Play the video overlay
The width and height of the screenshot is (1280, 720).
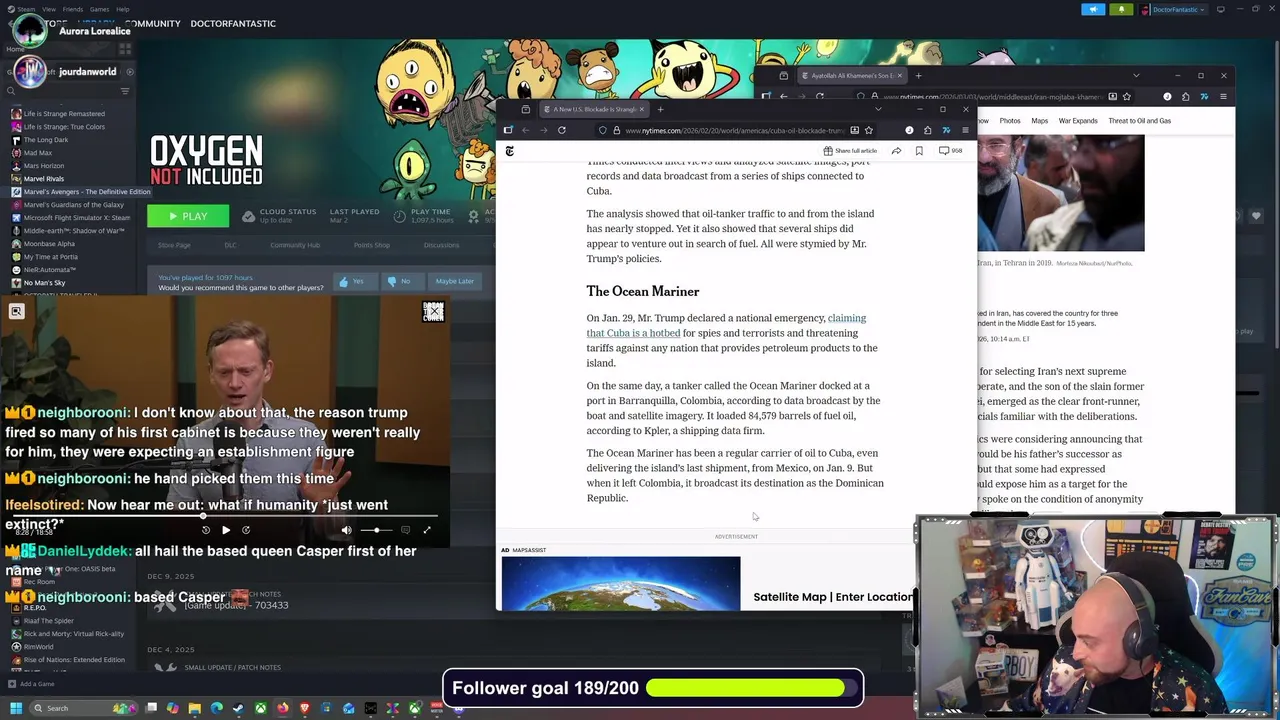(x=226, y=530)
